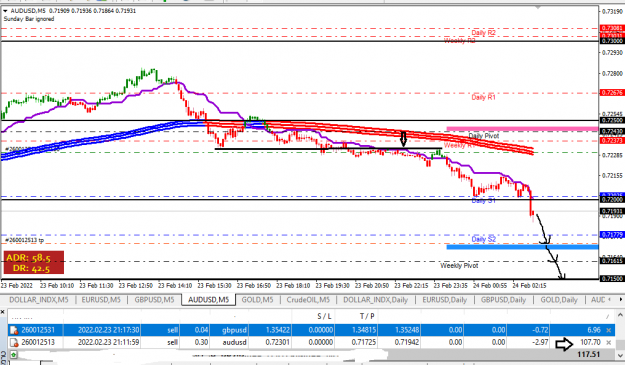
Task: Click total profit 117.51
Action: 589,354
